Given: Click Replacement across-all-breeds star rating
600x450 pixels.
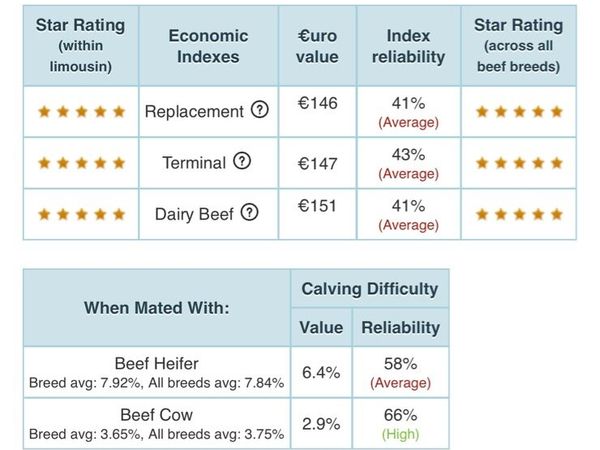Looking at the screenshot, I should (x=519, y=112).
